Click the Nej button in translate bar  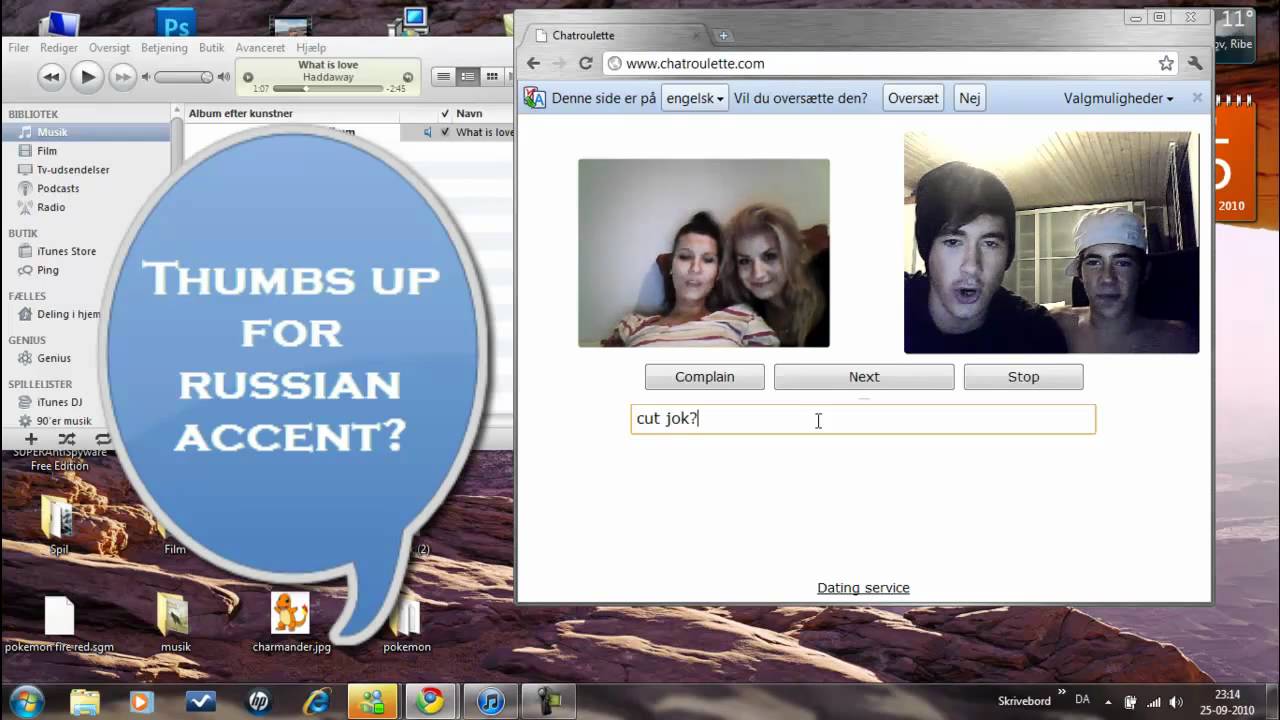click(x=969, y=99)
